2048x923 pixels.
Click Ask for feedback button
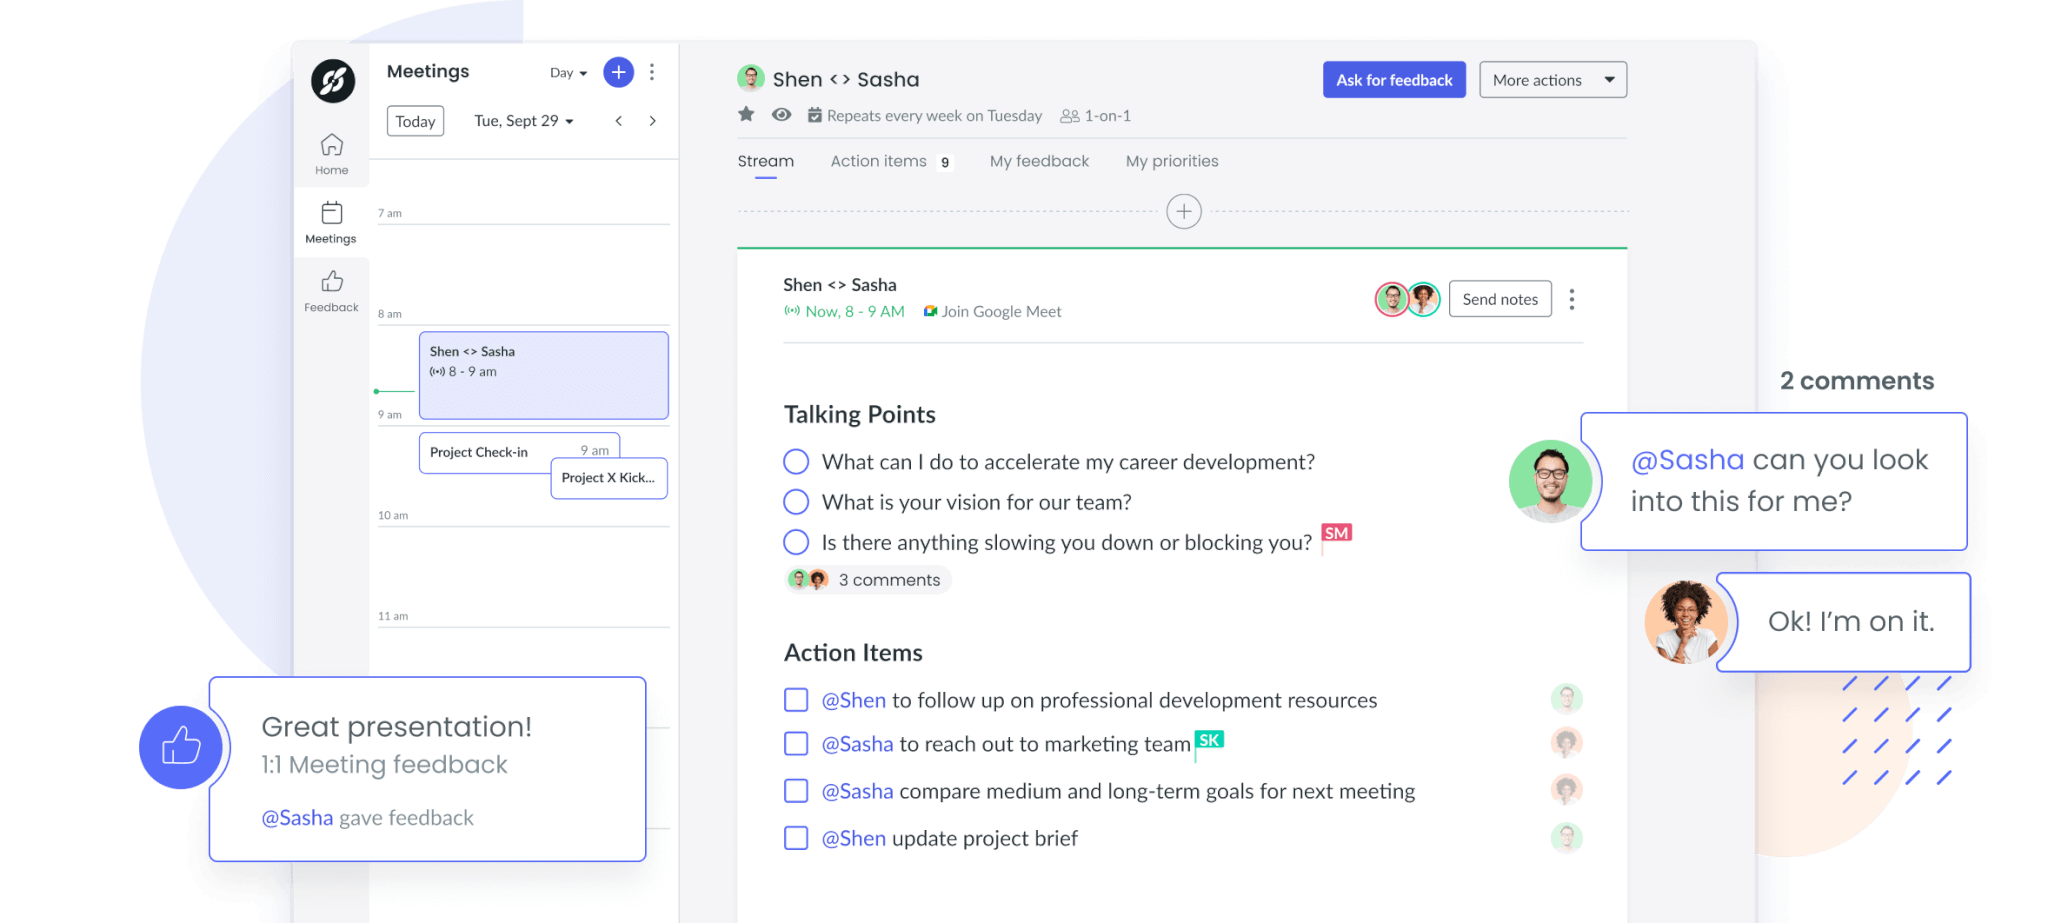[1394, 80]
